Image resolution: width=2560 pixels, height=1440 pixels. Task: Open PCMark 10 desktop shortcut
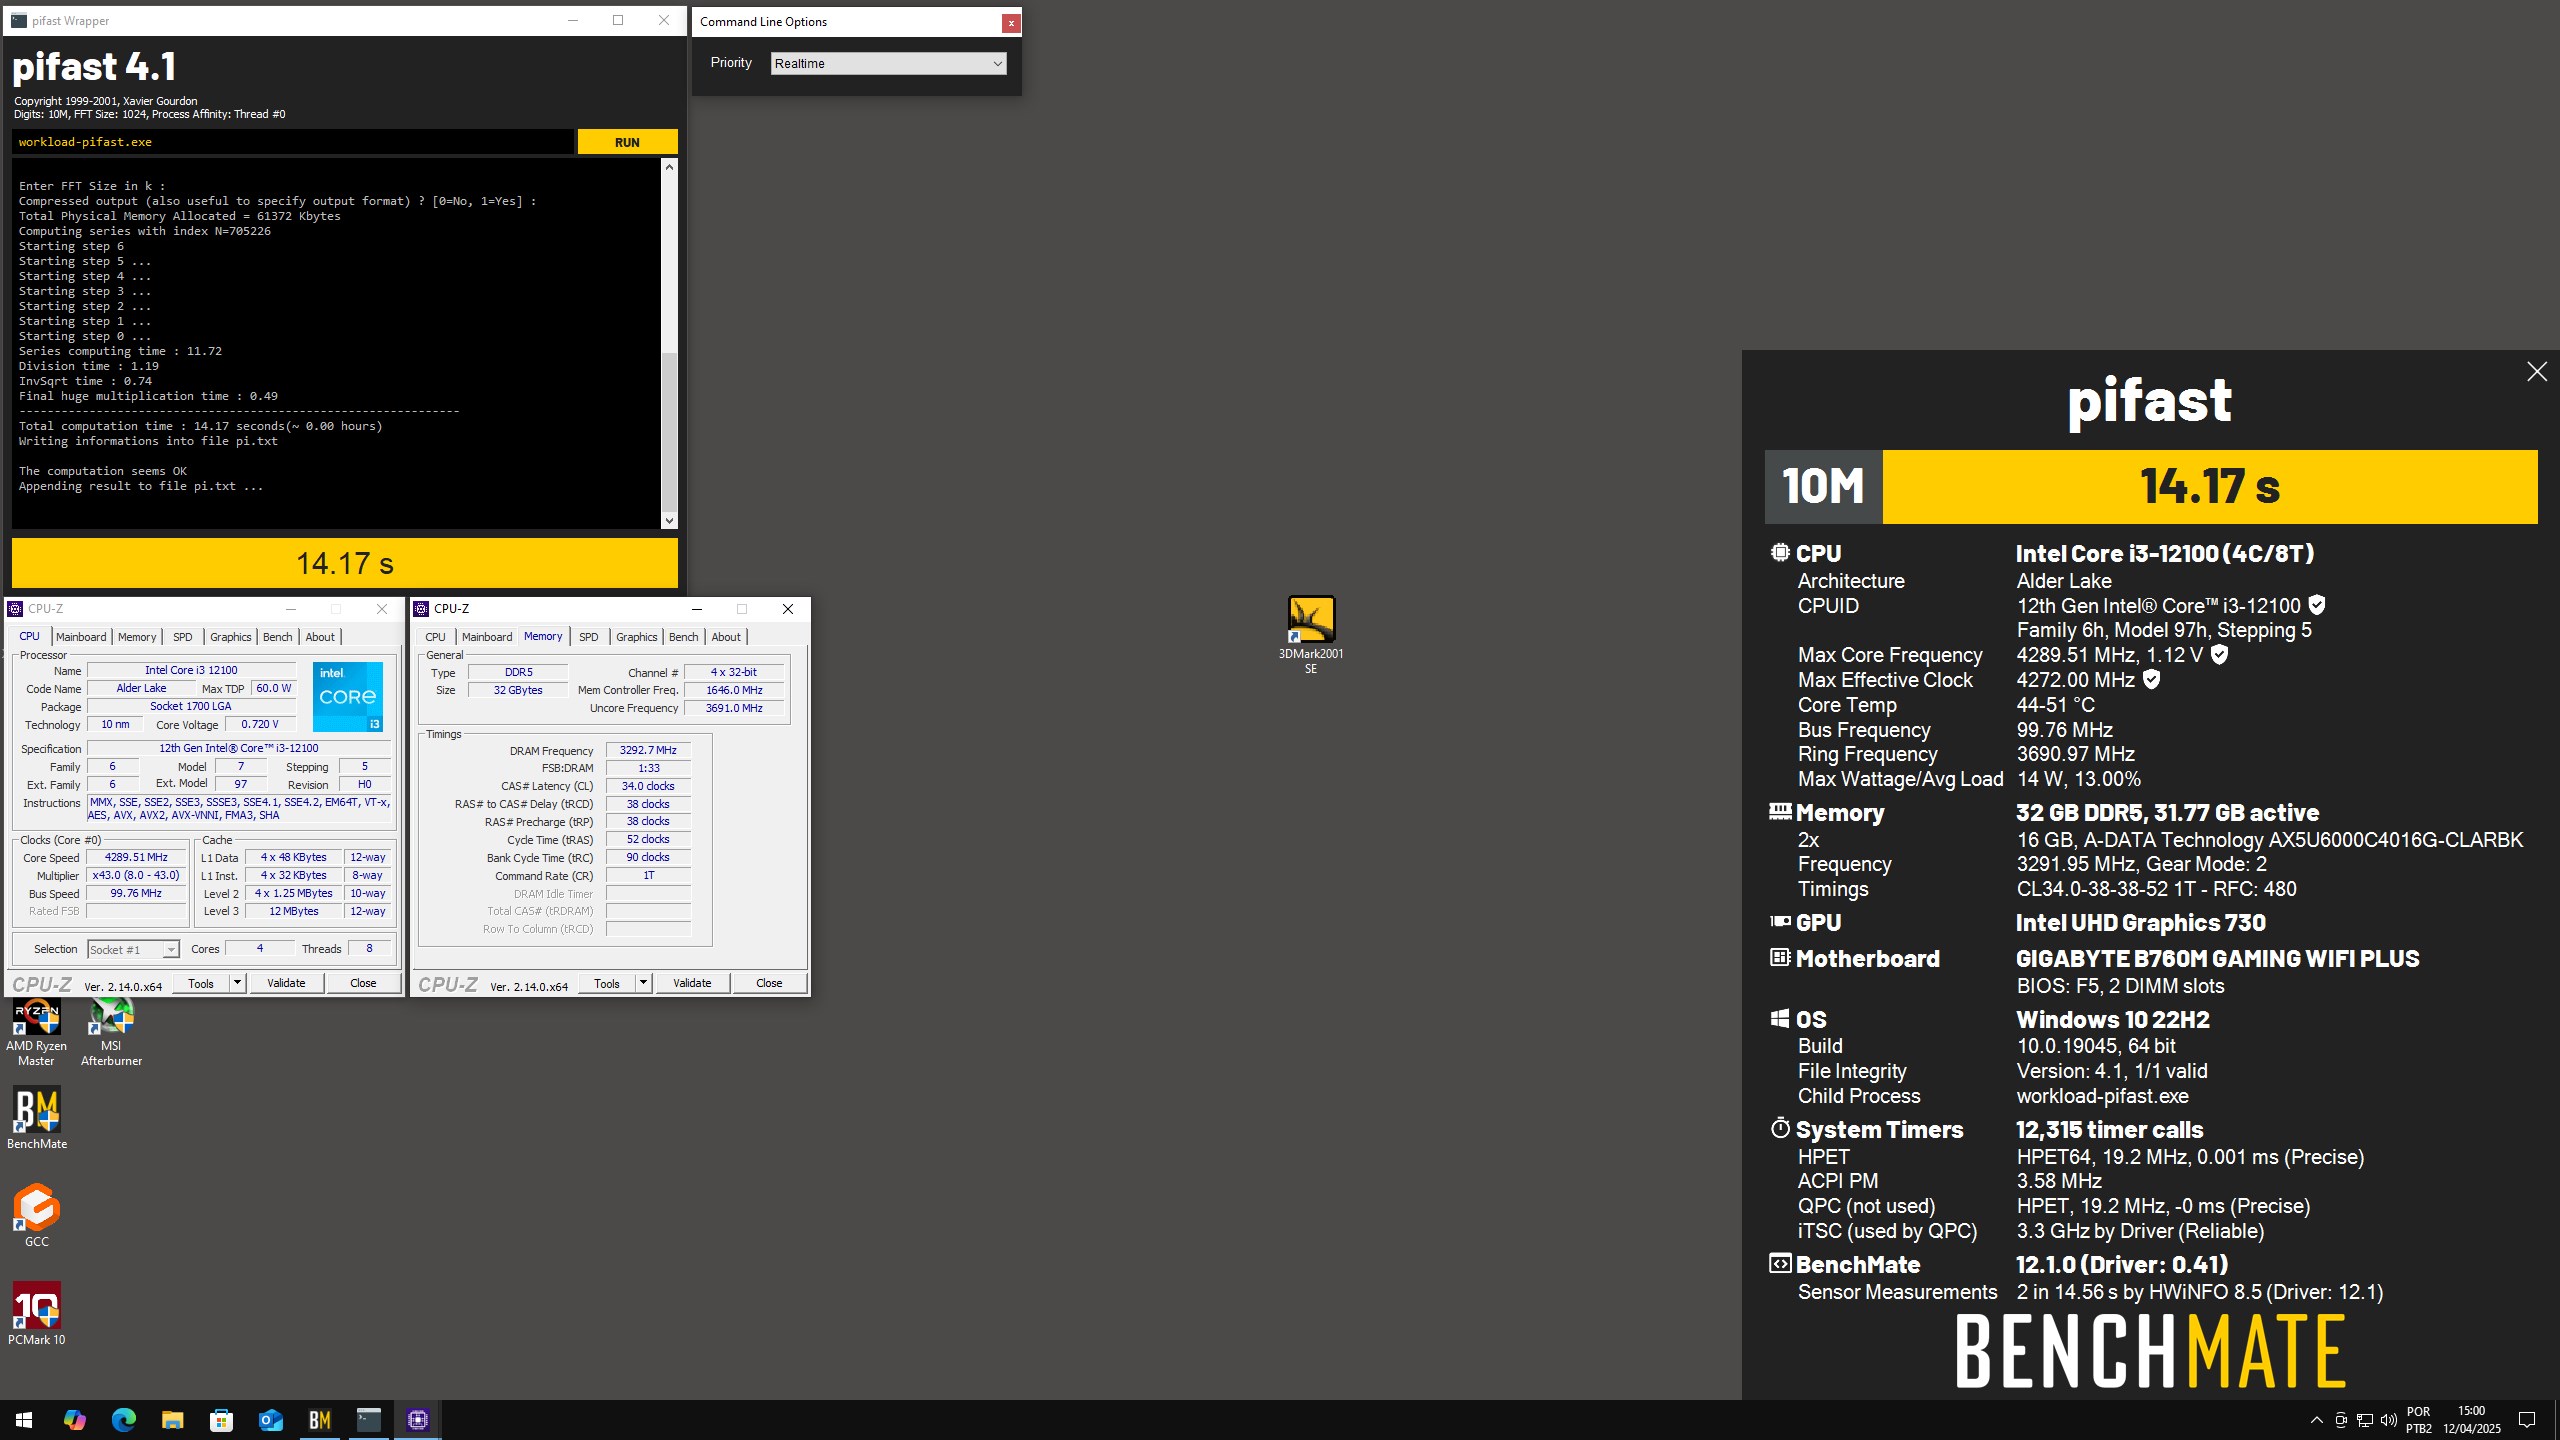[37, 1313]
